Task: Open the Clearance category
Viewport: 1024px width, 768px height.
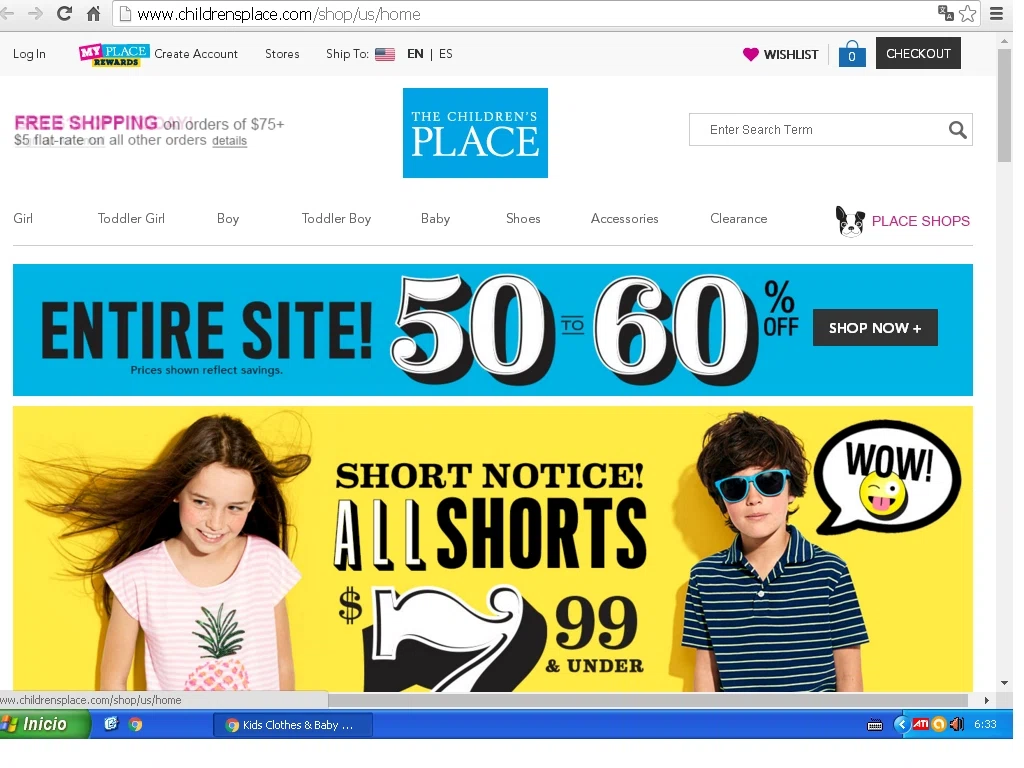Action: click(x=739, y=219)
